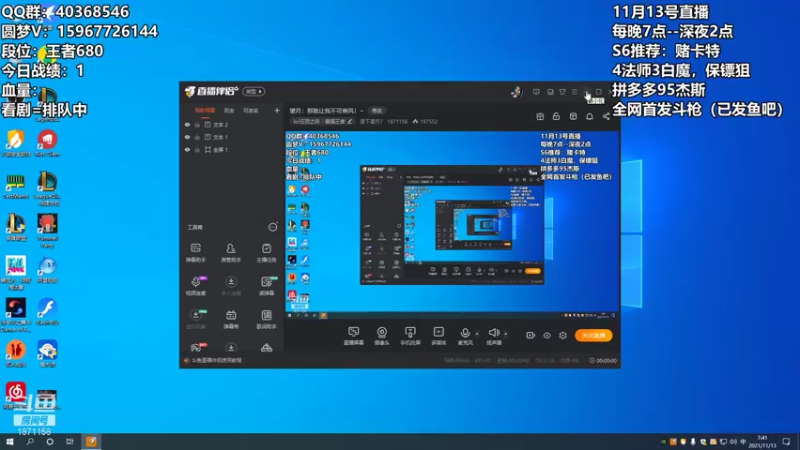Click the unlock padlock icon above preview
Screen dimensions: 800x450
pyautogui.click(x=556, y=116)
